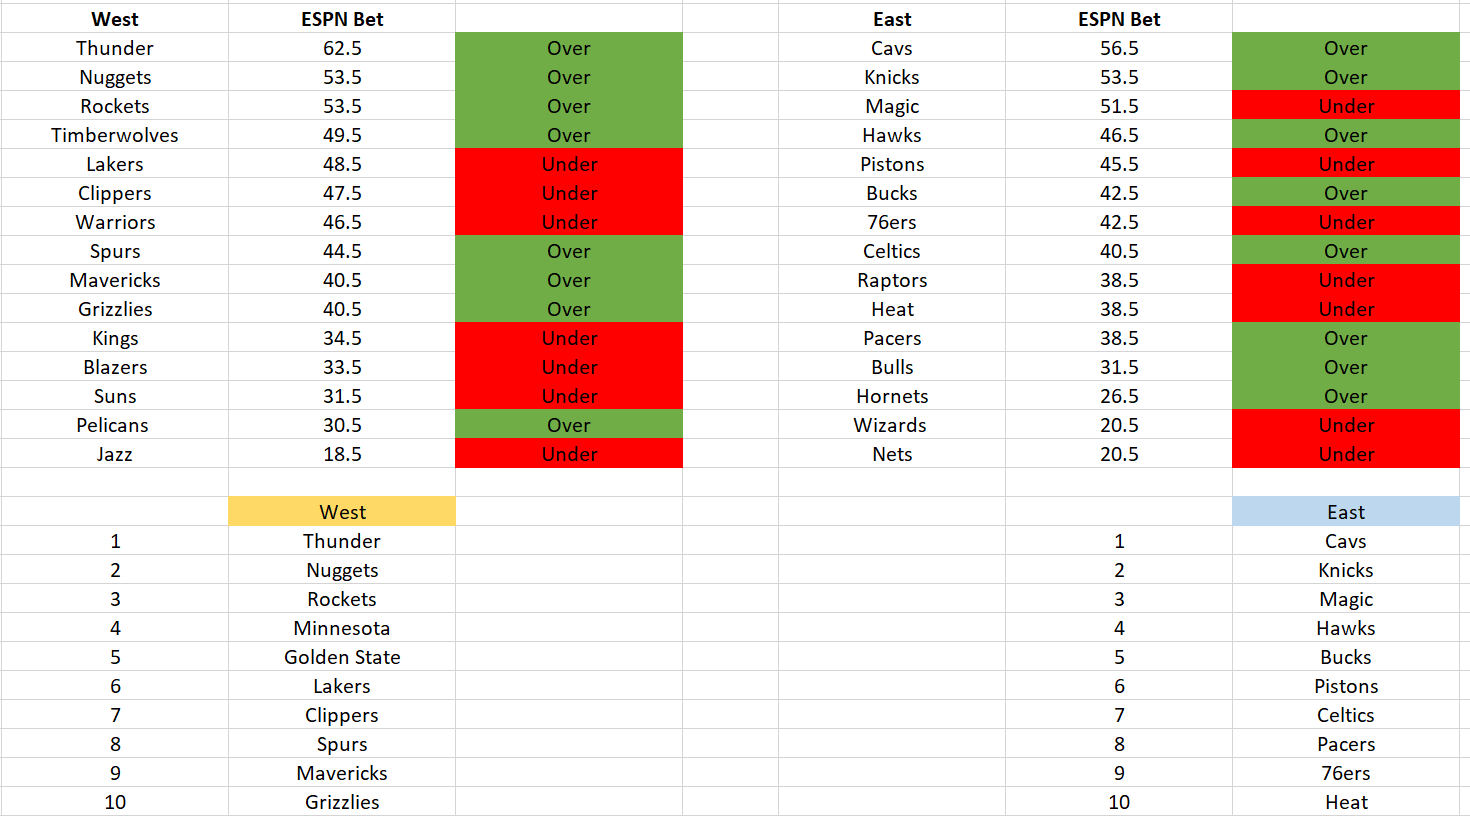The image size is (1470, 816).
Task: Select the green Over cell for Celtics
Action: (x=1345, y=251)
